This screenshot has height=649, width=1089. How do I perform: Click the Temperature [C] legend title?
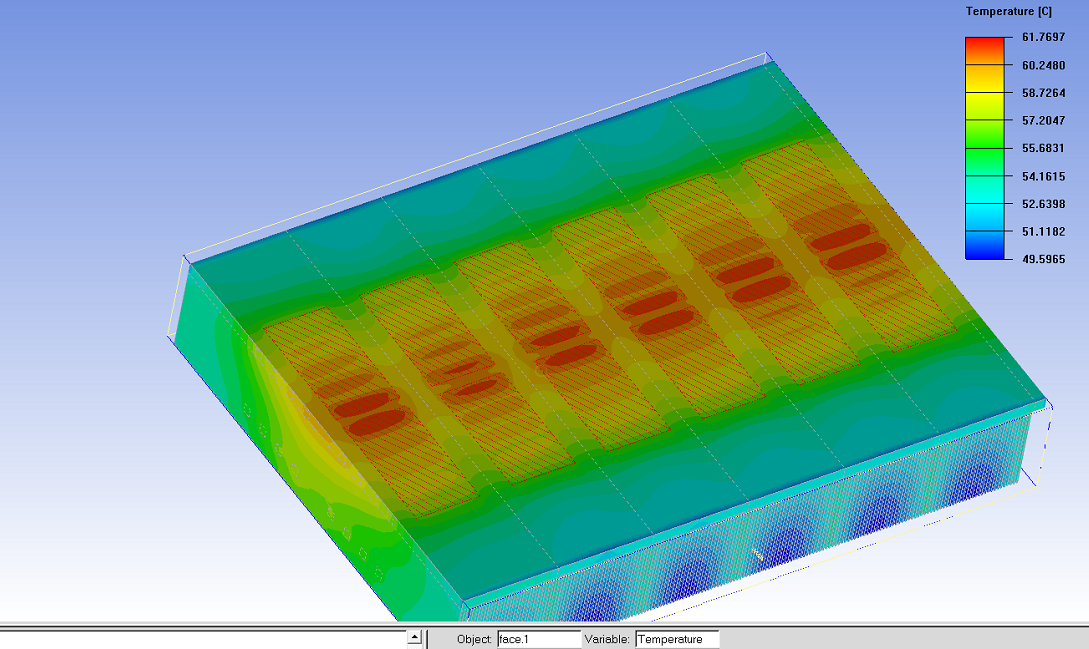[1007, 12]
